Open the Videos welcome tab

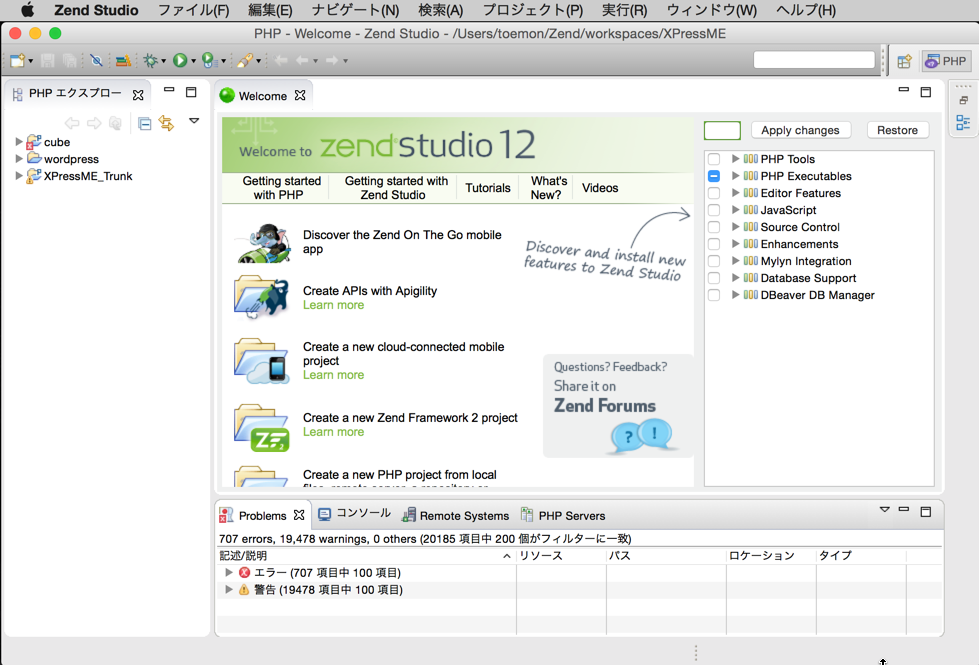[x=600, y=188]
